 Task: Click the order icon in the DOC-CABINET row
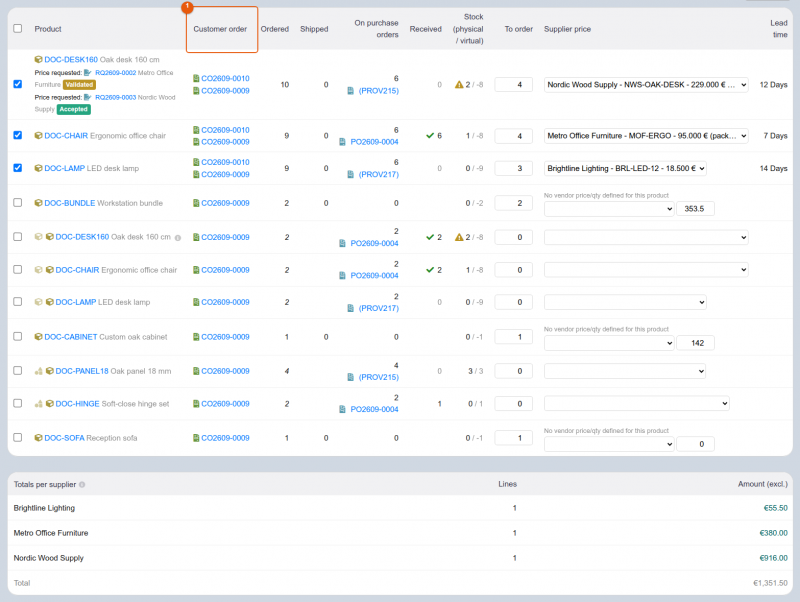(x=196, y=337)
